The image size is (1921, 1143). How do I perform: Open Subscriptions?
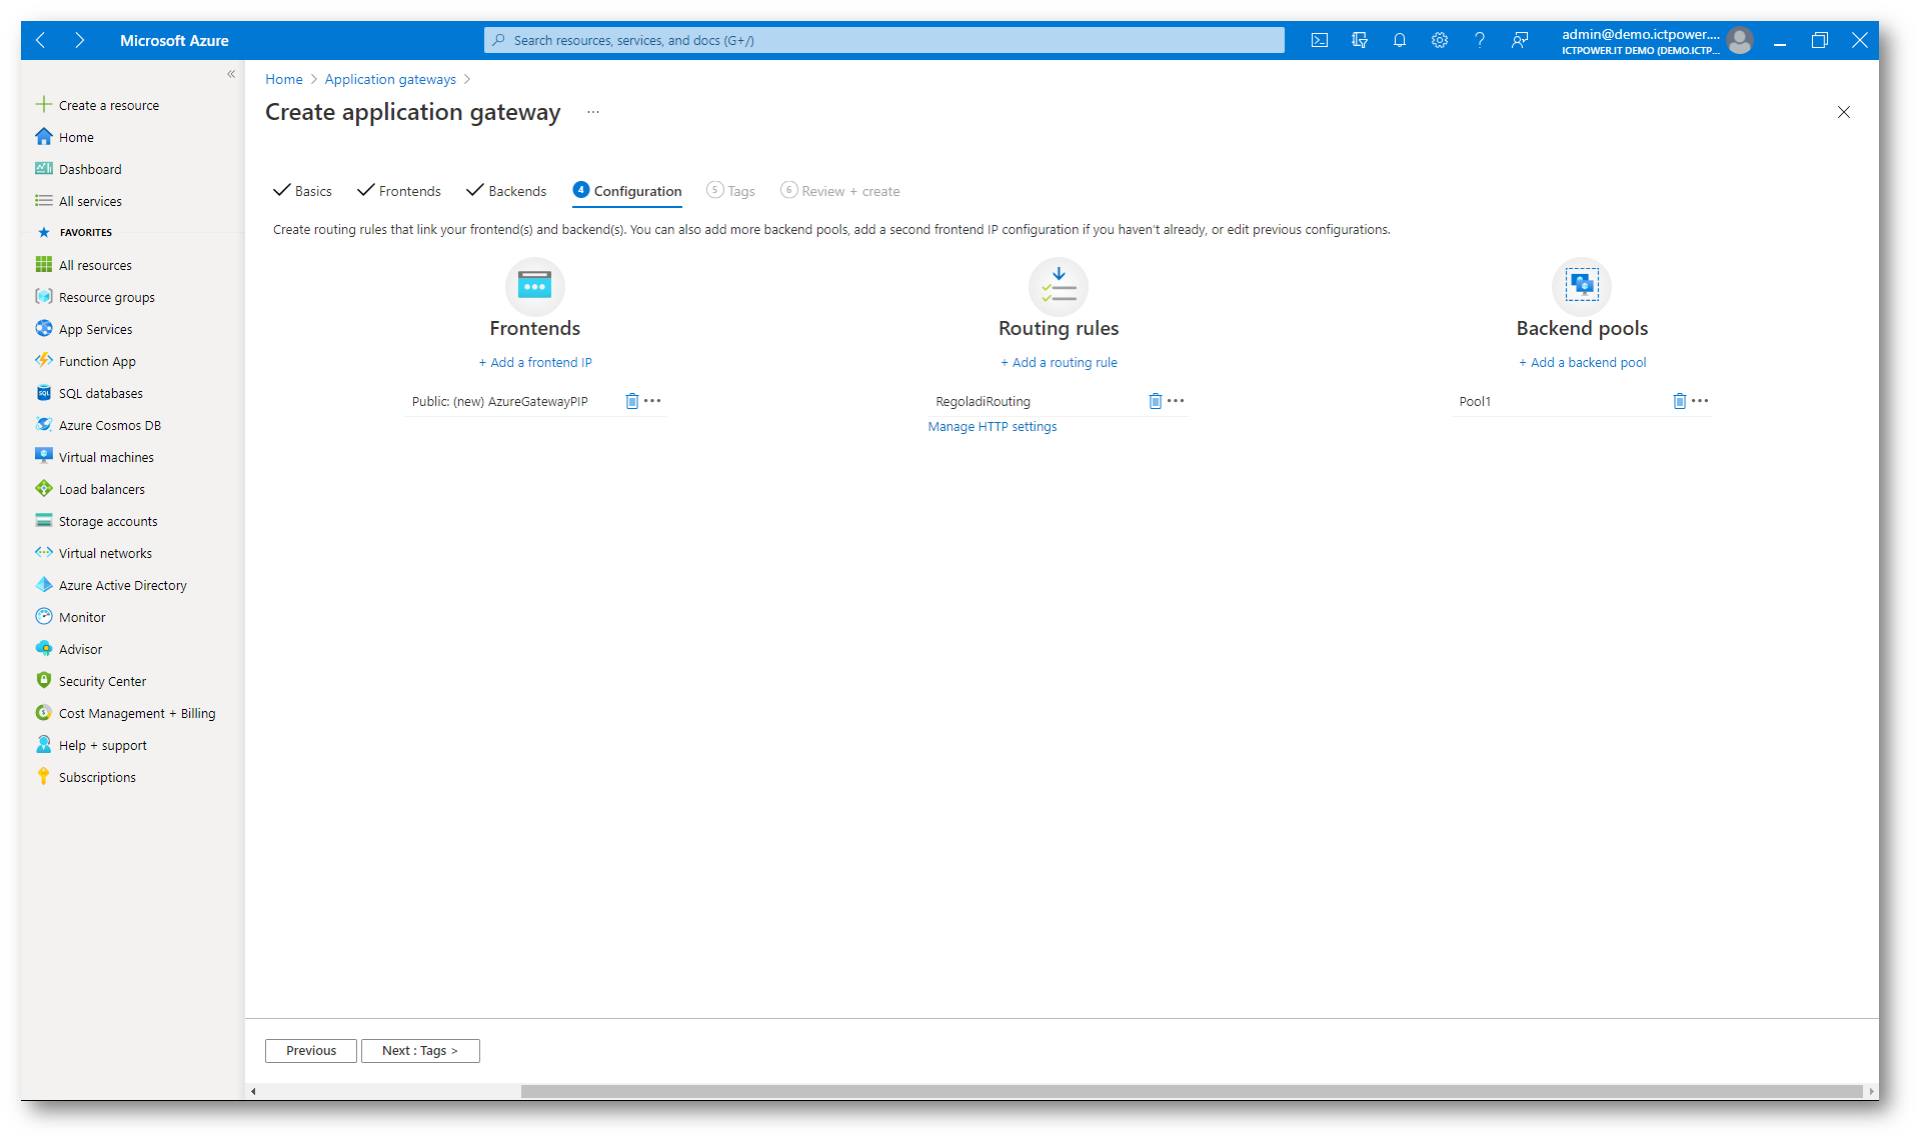(85, 777)
